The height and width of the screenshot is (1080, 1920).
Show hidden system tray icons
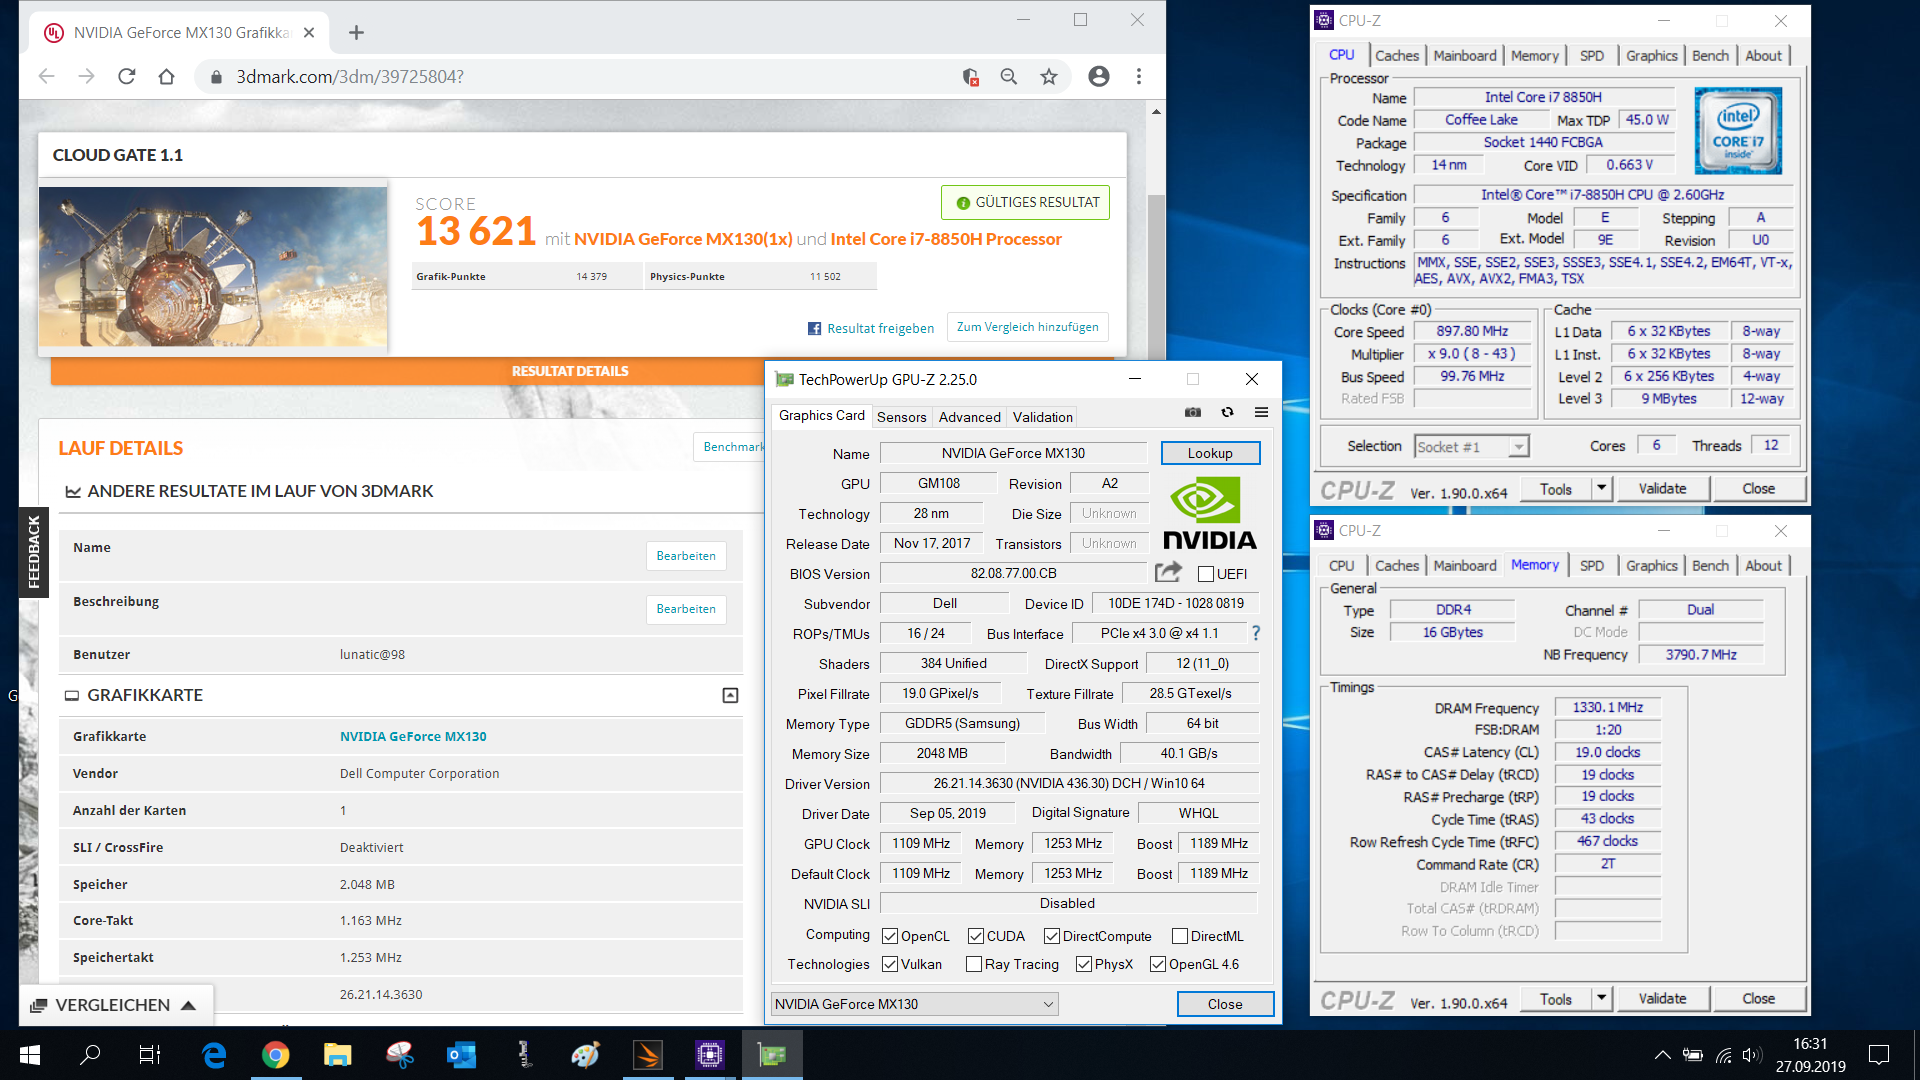coord(1662,1055)
